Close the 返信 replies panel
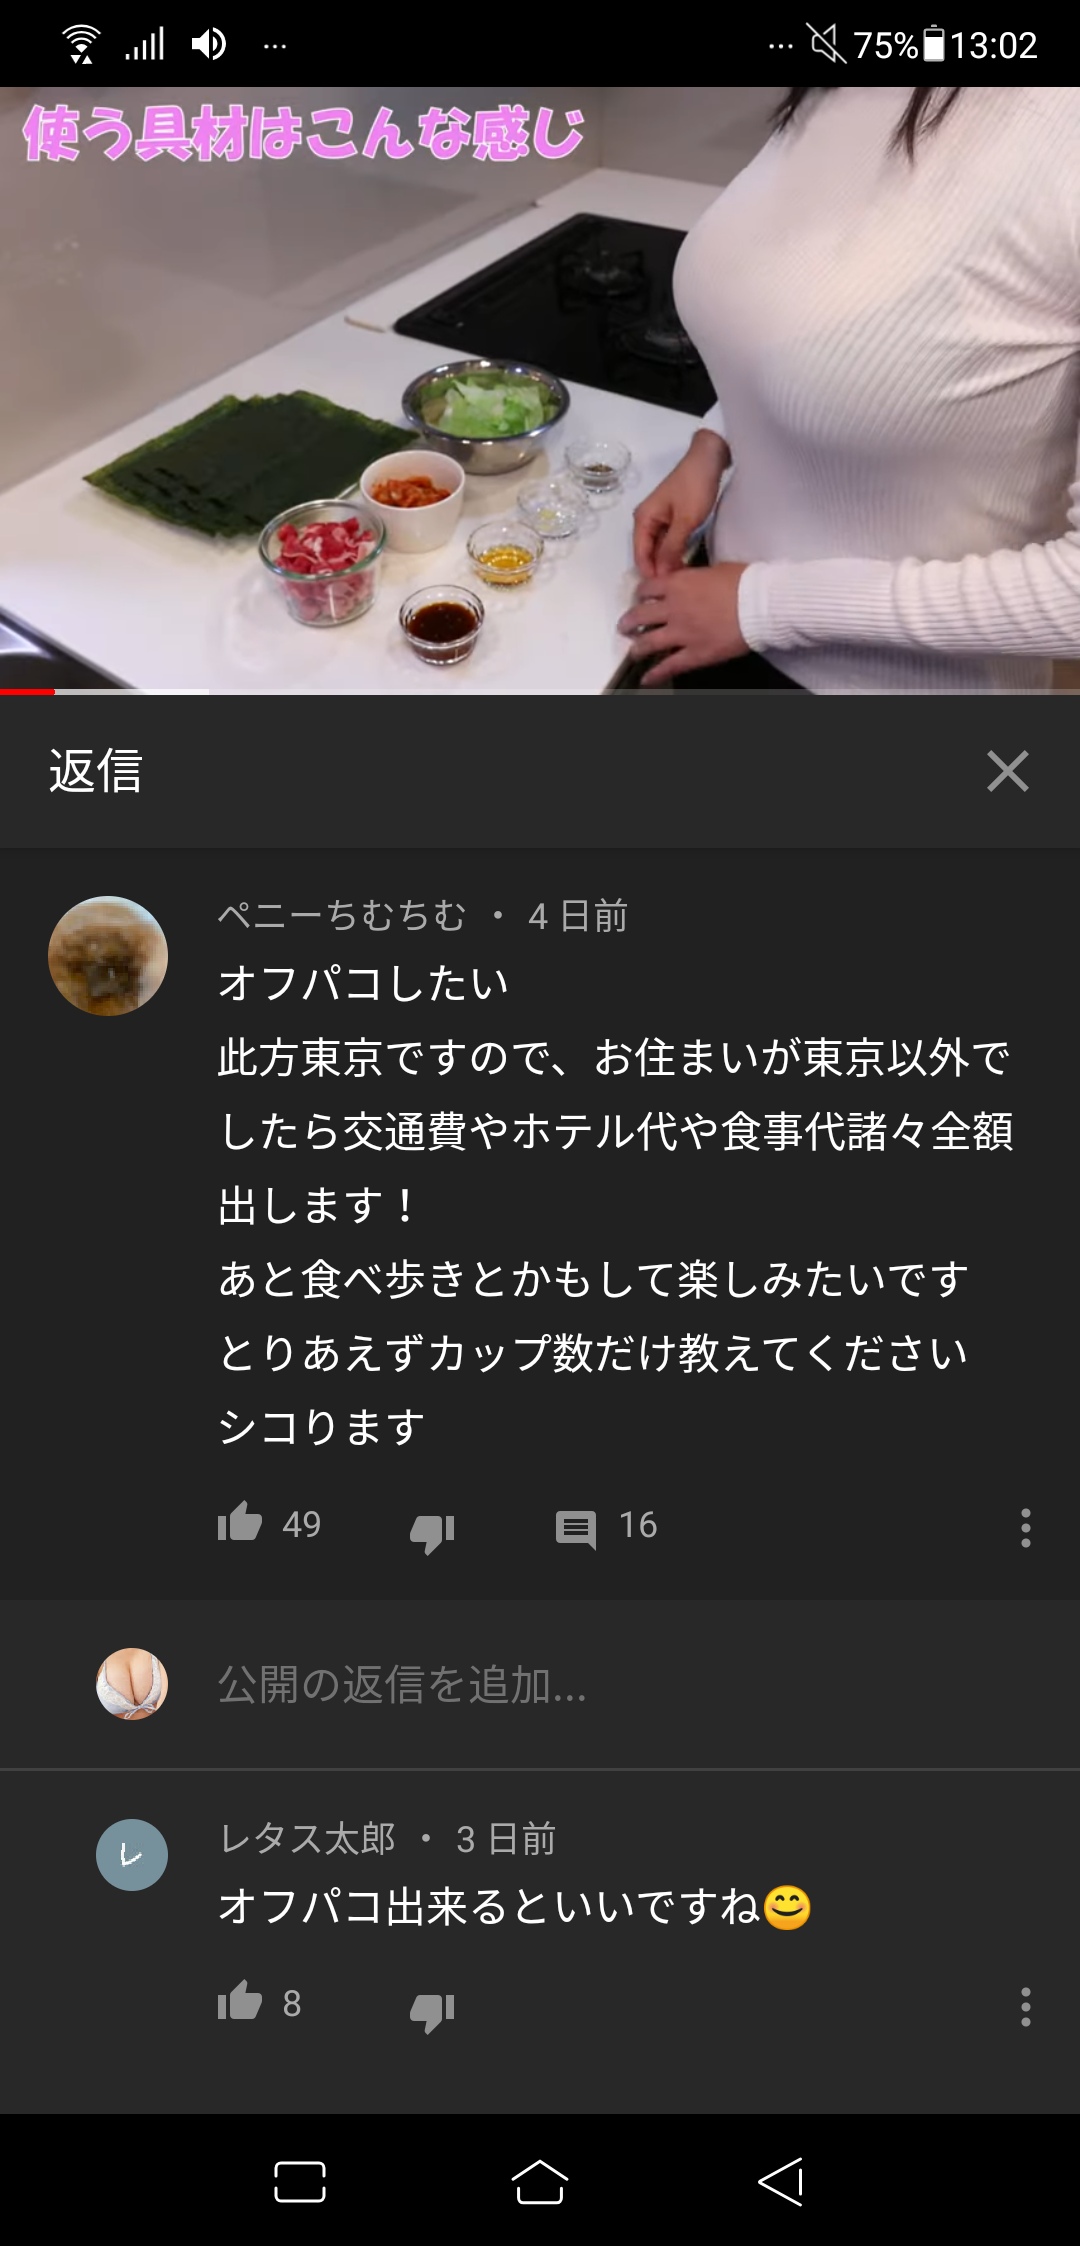Screen dimensions: 1080x2246 [1007, 771]
